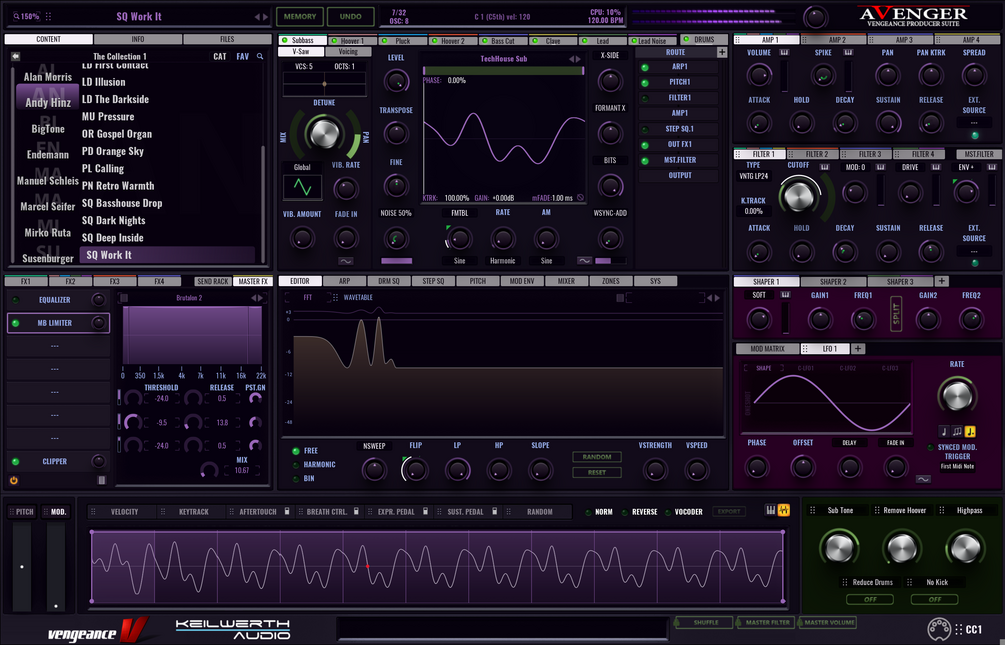Image resolution: width=1005 pixels, height=645 pixels.
Task: Select SQ Dark Nights preset
Action: (113, 221)
